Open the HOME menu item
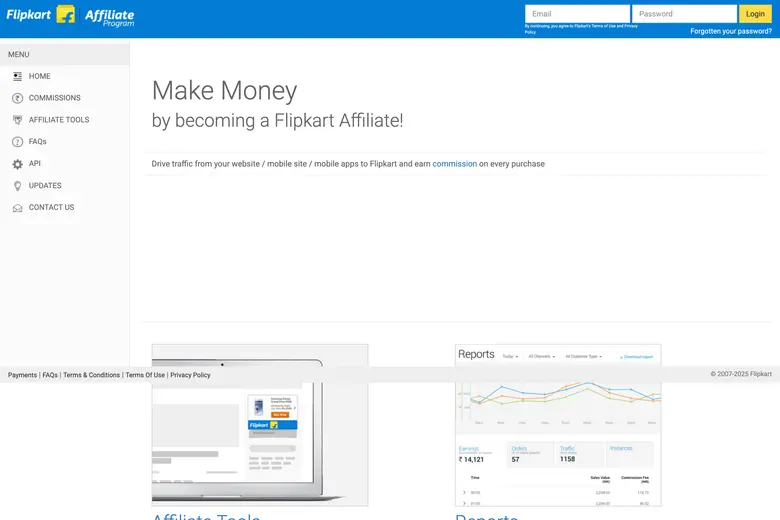 point(39,76)
